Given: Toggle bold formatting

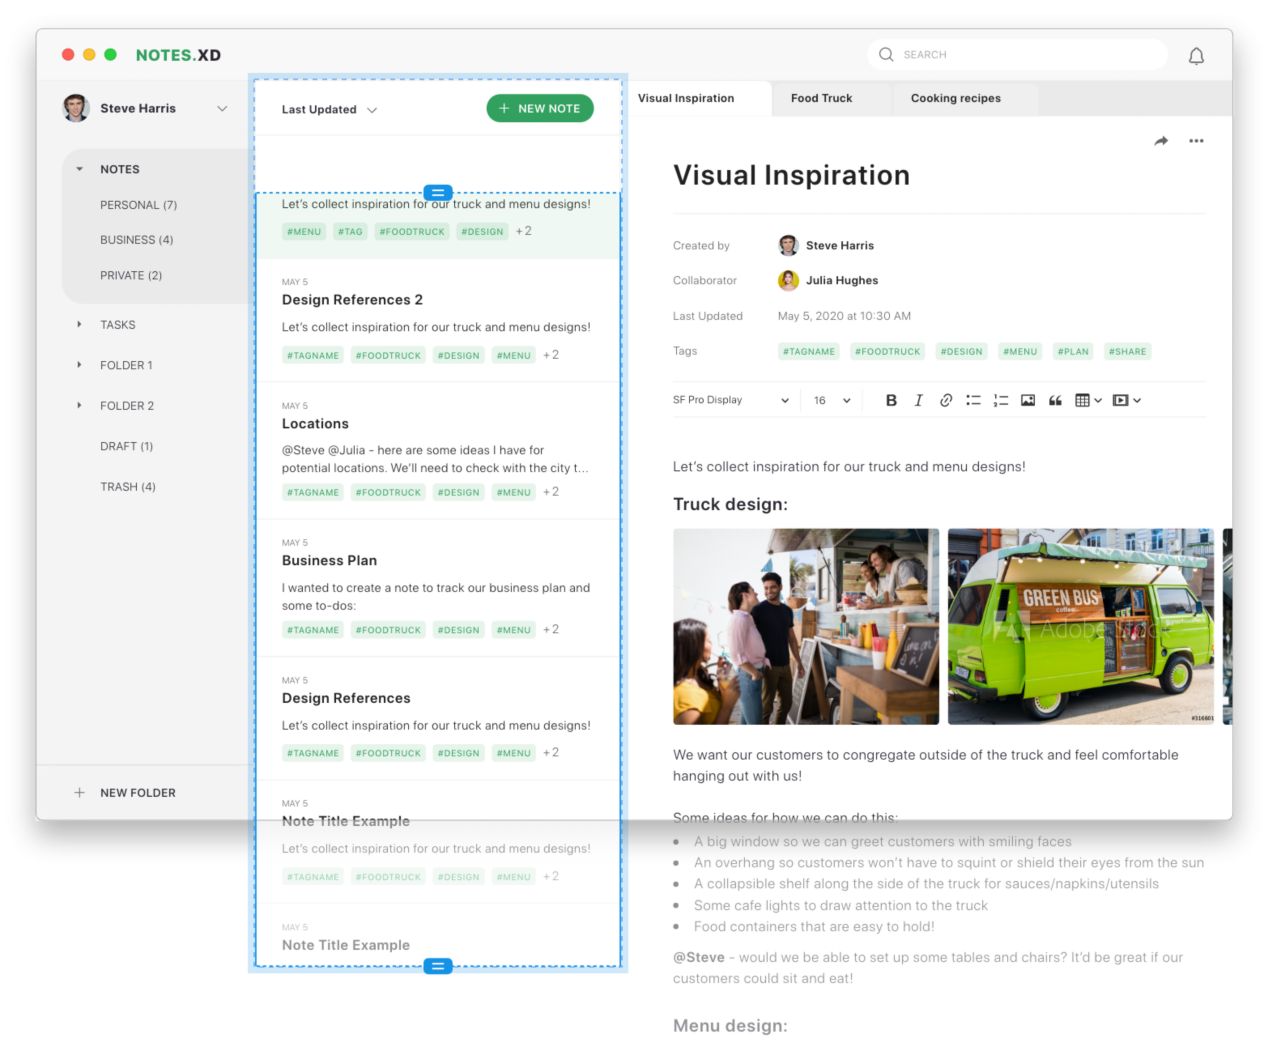Looking at the screenshot, I should (891, 400).
